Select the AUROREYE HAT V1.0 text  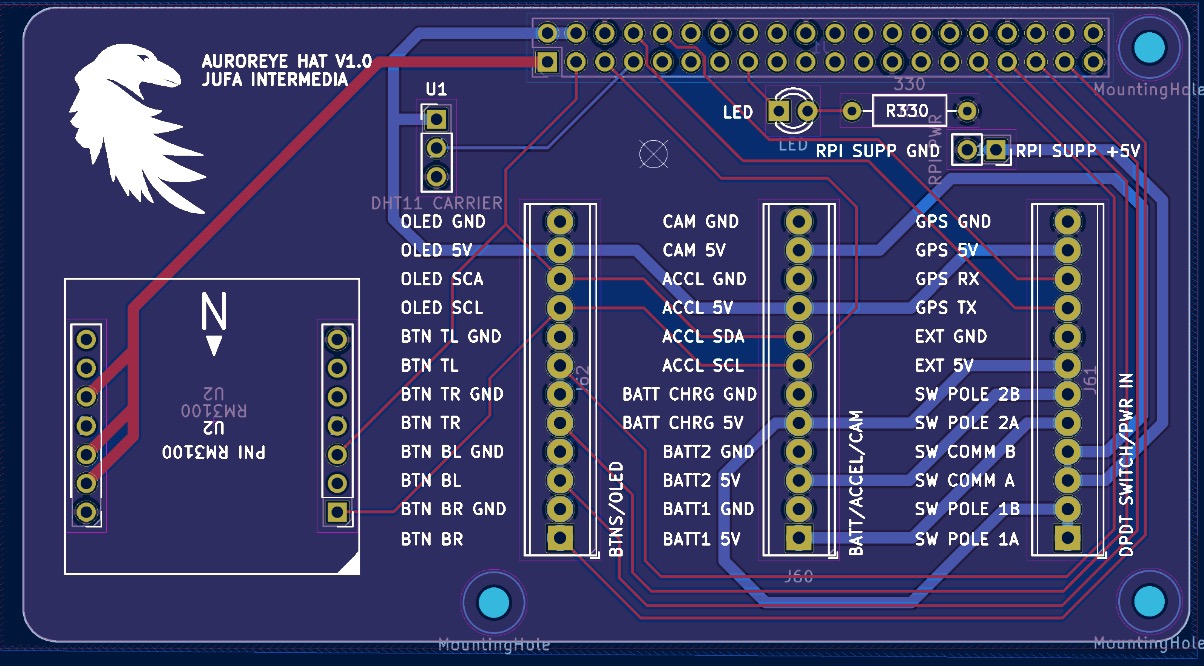click(286, 62)
